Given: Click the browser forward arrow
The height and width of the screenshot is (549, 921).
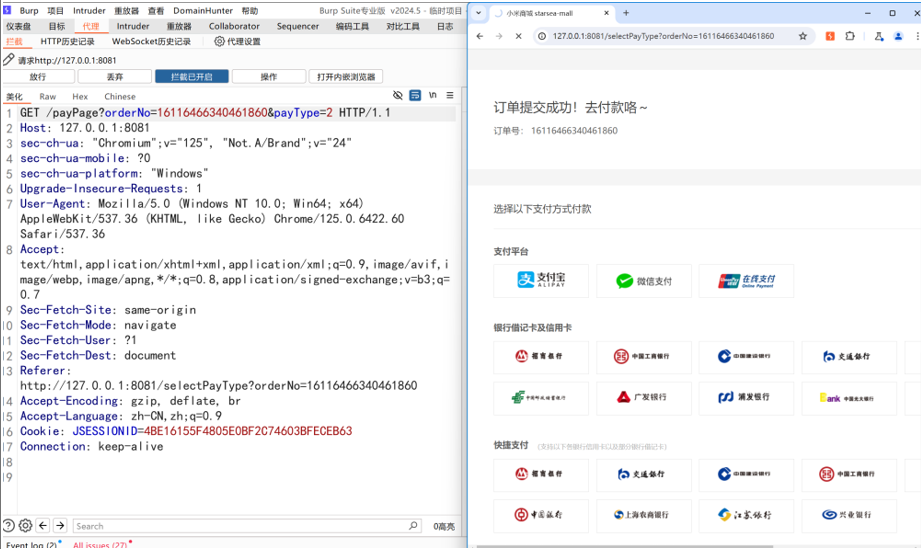Looking at the screenshot, I should click(499, 36).
